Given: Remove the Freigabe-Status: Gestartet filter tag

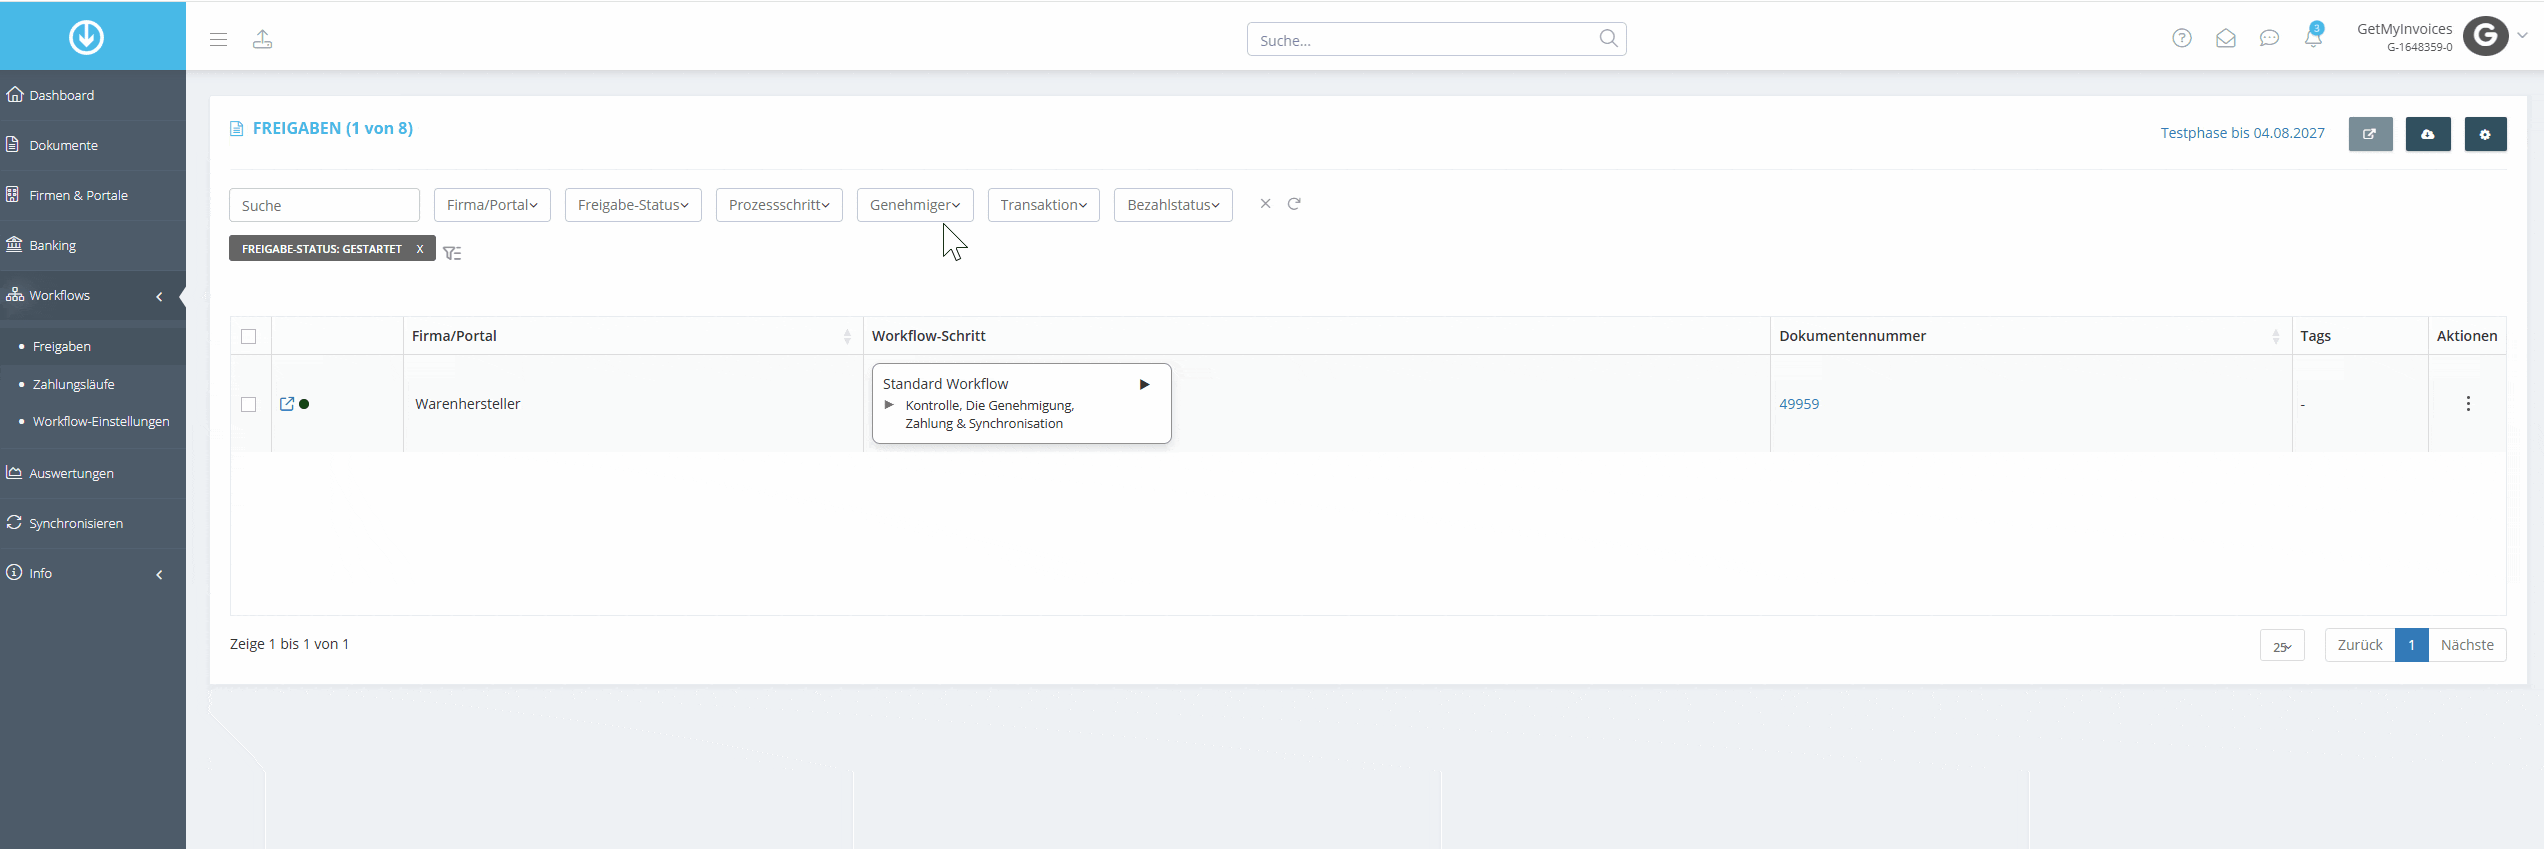Looking at the screenshot, I should pyautogui.click(x=420, y=249).
